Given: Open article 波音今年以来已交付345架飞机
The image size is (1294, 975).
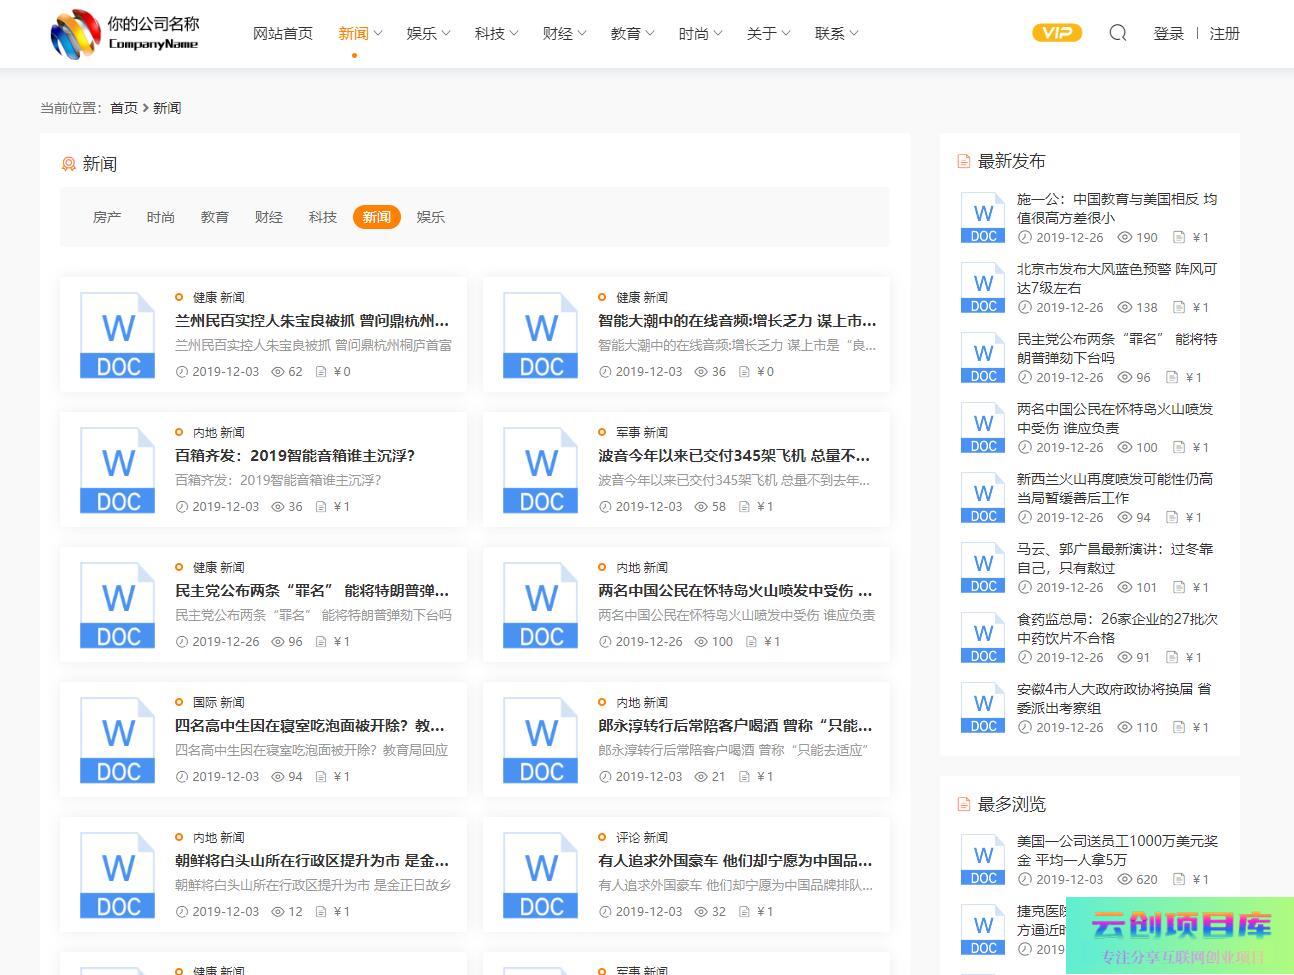Looking at the screenshot, I should (734, 455).
